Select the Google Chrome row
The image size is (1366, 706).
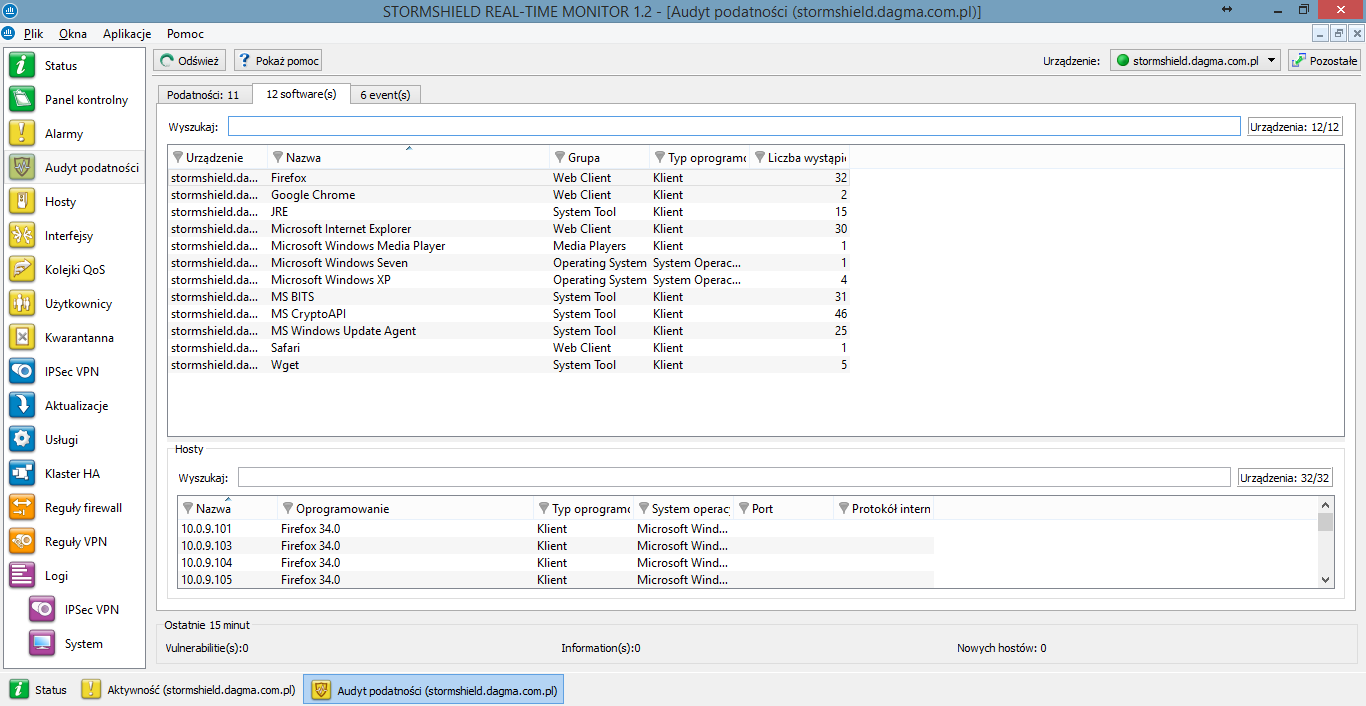point(509,195)
